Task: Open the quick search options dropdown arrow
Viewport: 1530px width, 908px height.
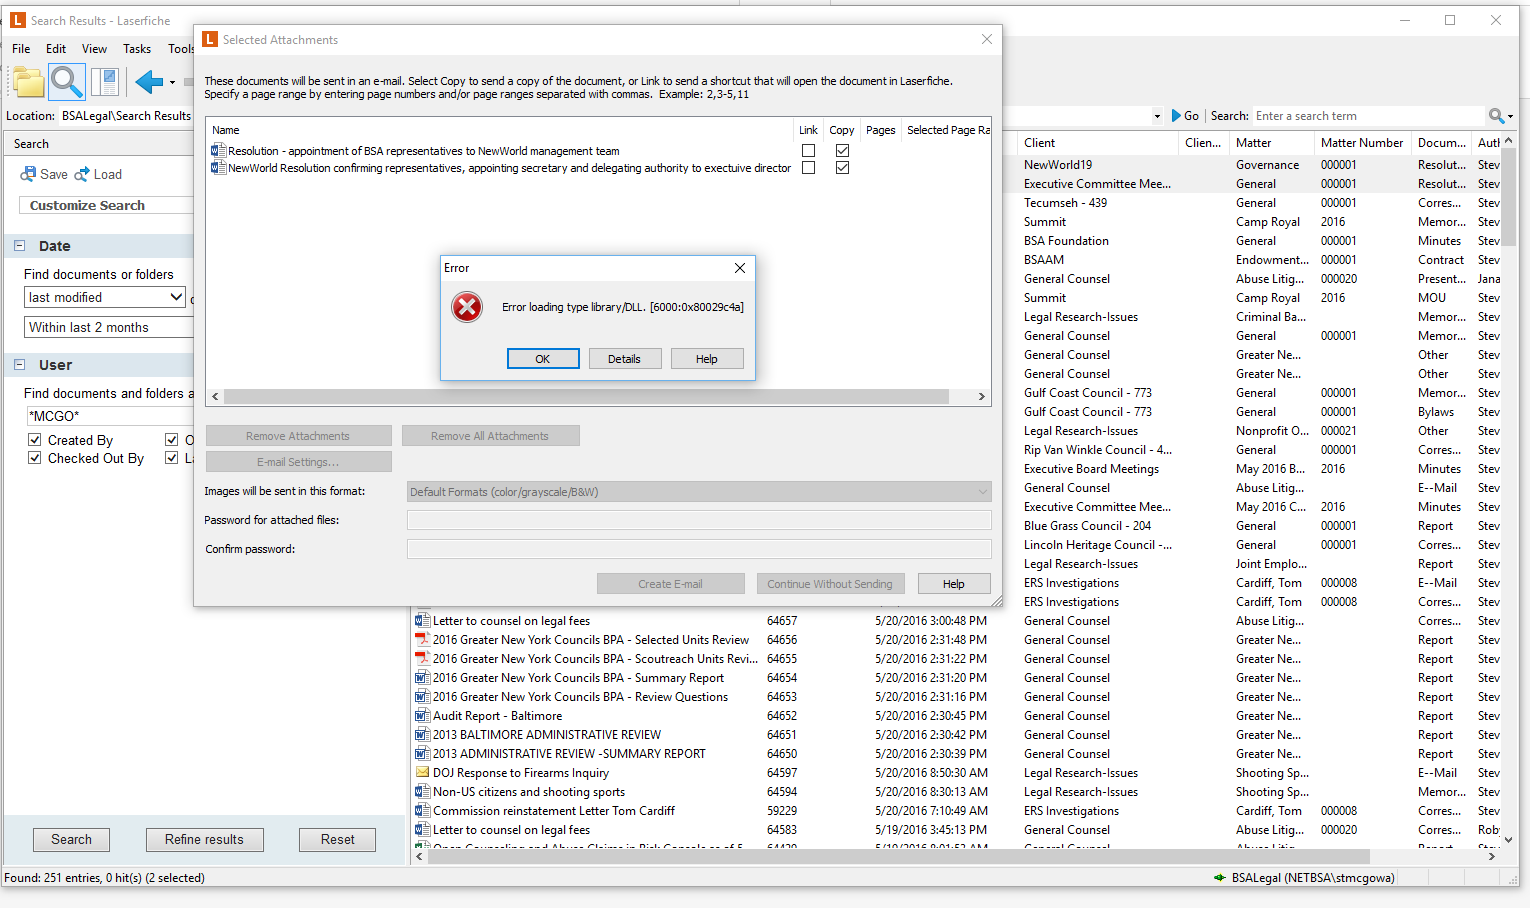Action: pos(1510,117)
